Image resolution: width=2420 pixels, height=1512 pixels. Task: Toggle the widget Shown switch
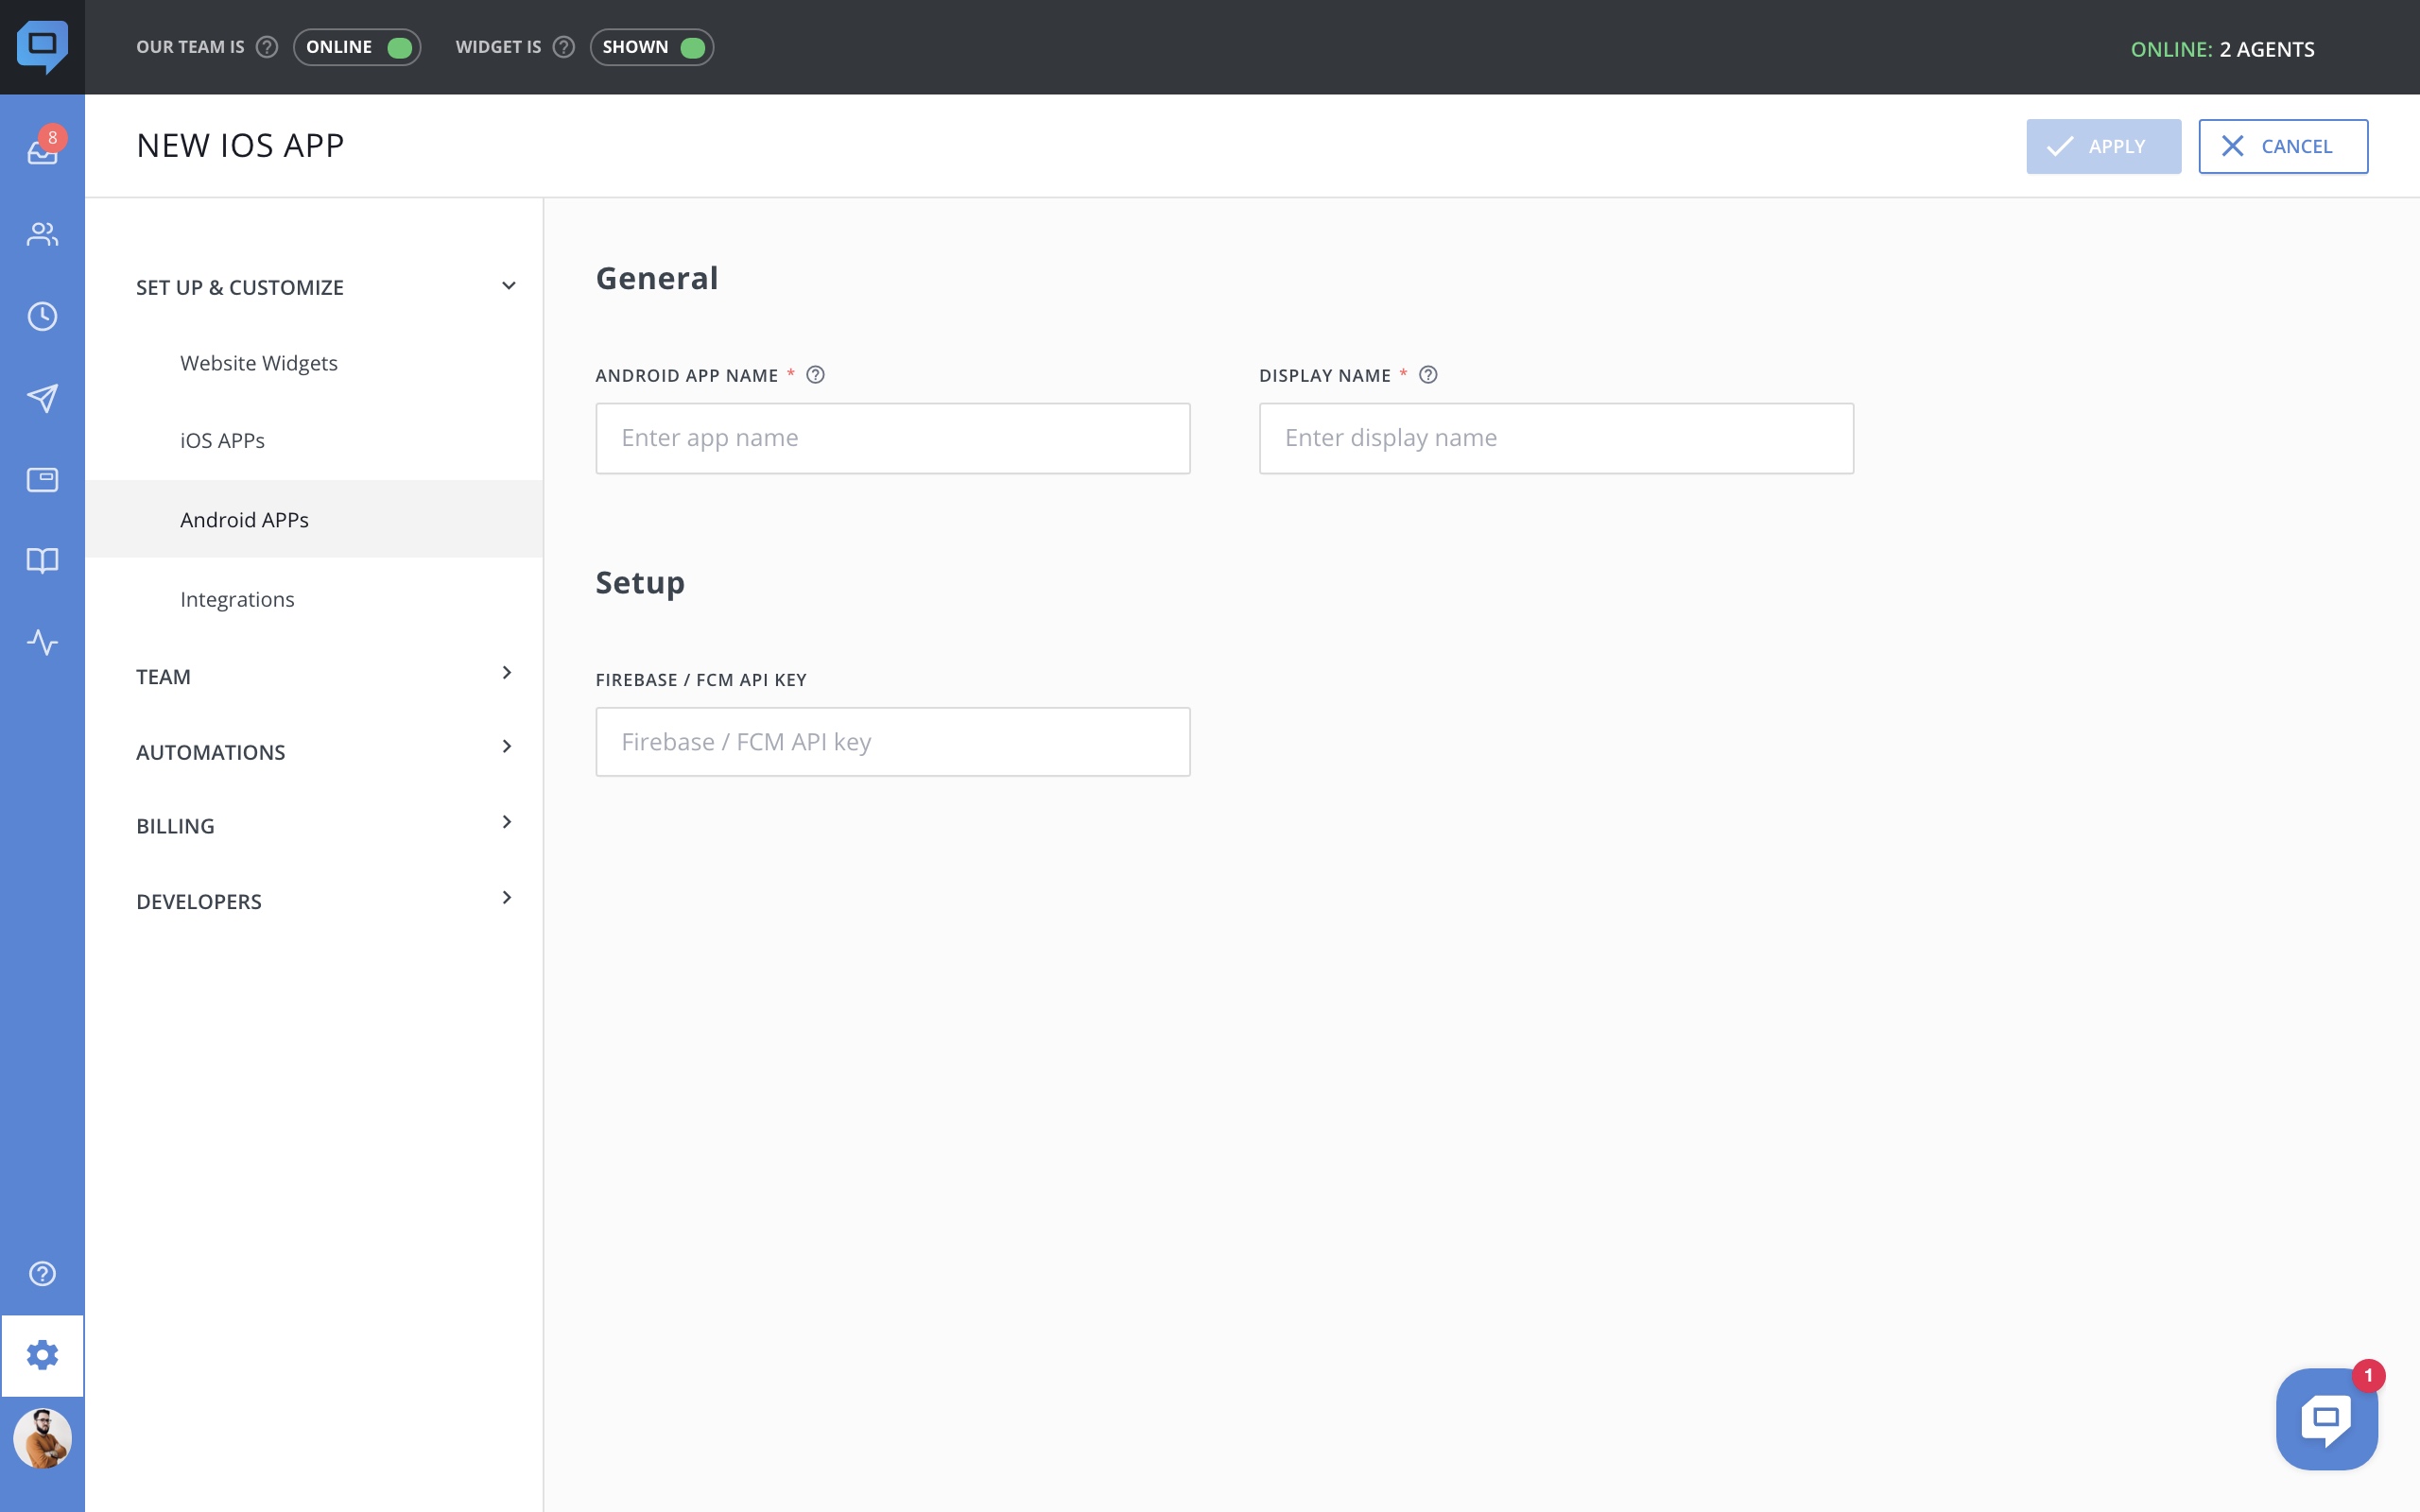coord(652,47)
